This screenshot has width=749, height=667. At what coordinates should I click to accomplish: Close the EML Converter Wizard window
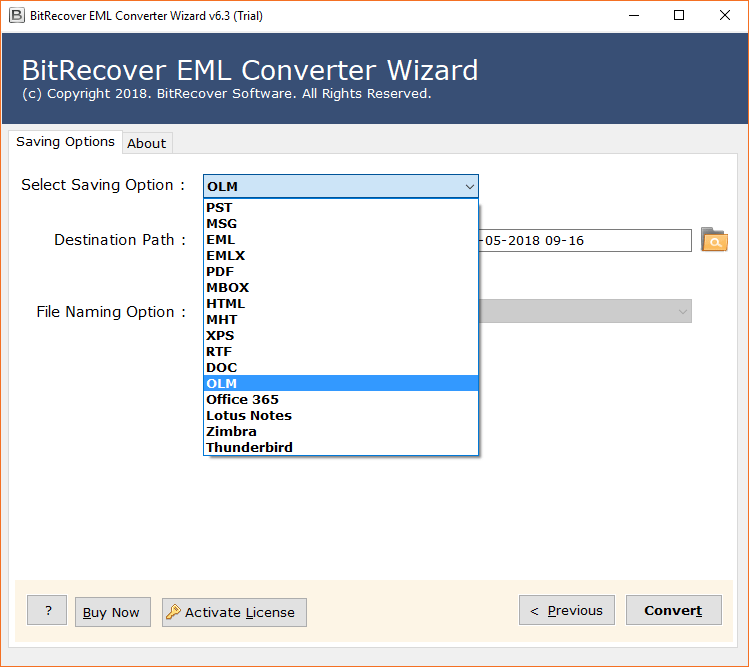coord(725,15)
